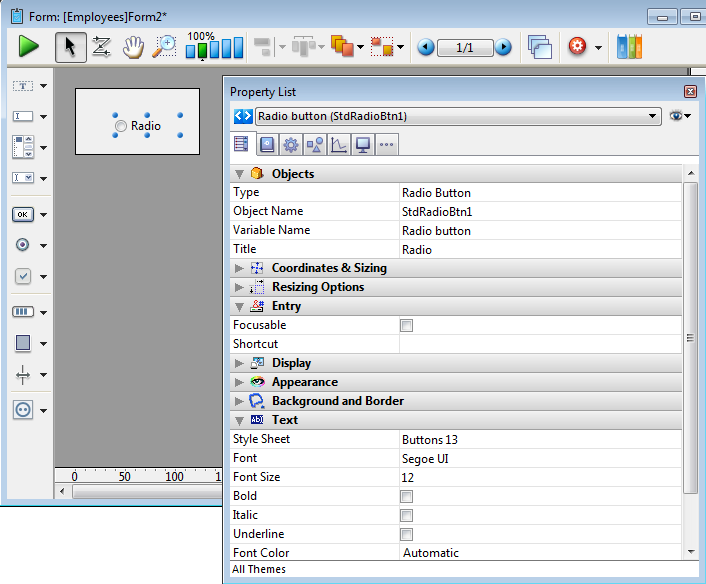Tick the Italic checkbox
Screen dimensions: 706x584
click(407, 516)
